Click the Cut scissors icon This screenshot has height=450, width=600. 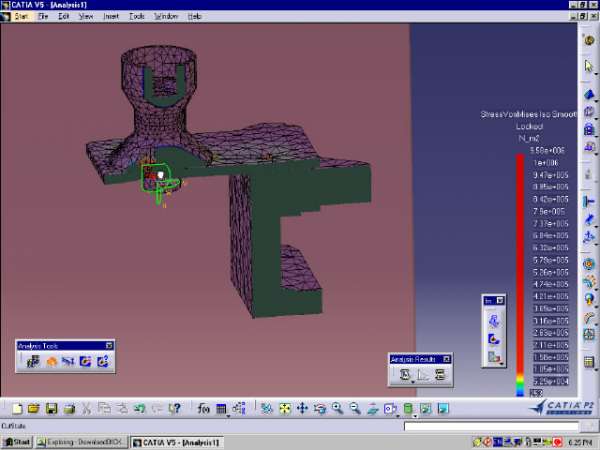[x=86, y=409]
